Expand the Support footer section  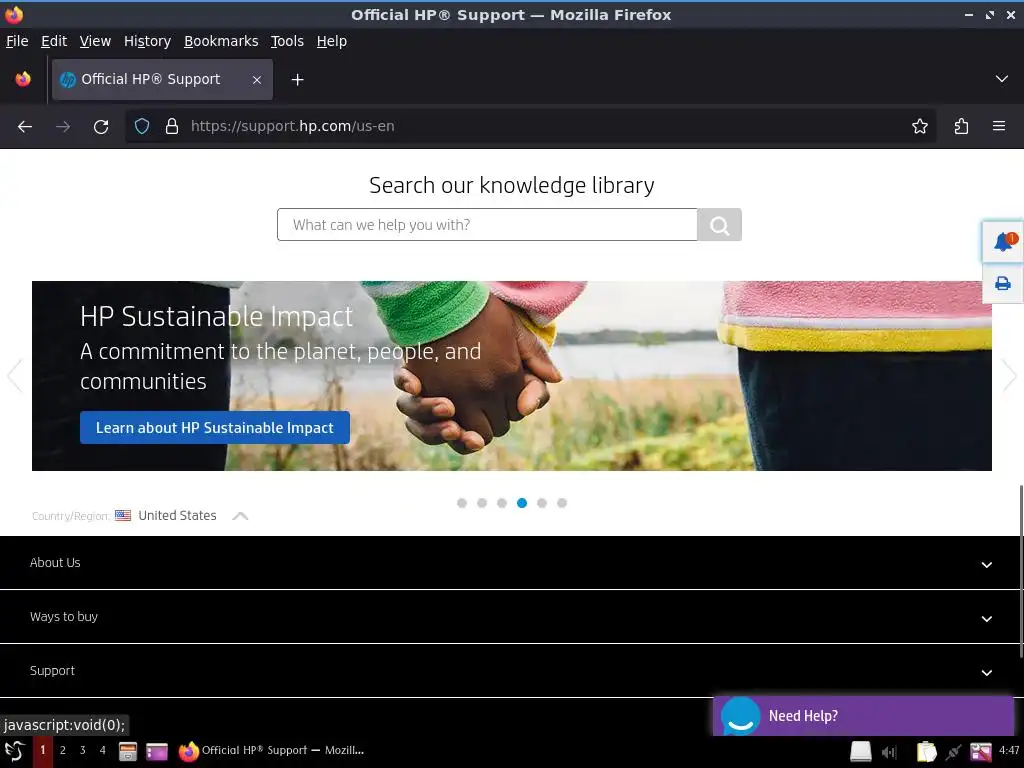511,671
